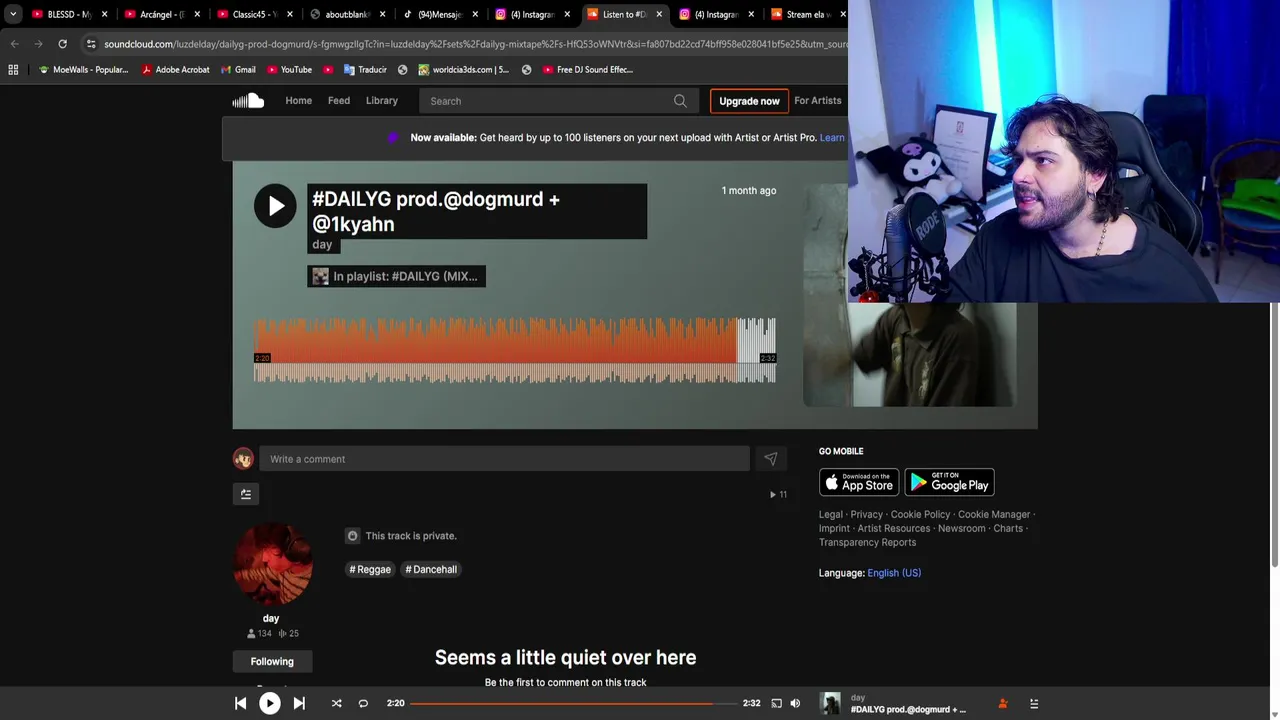Mute the volume in the player bar
This screenshot has height=720, width=1280.
(795, 703)
